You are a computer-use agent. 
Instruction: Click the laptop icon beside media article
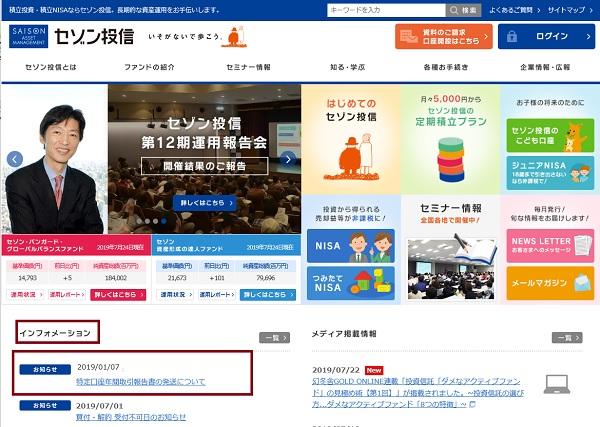click(557, 384)
